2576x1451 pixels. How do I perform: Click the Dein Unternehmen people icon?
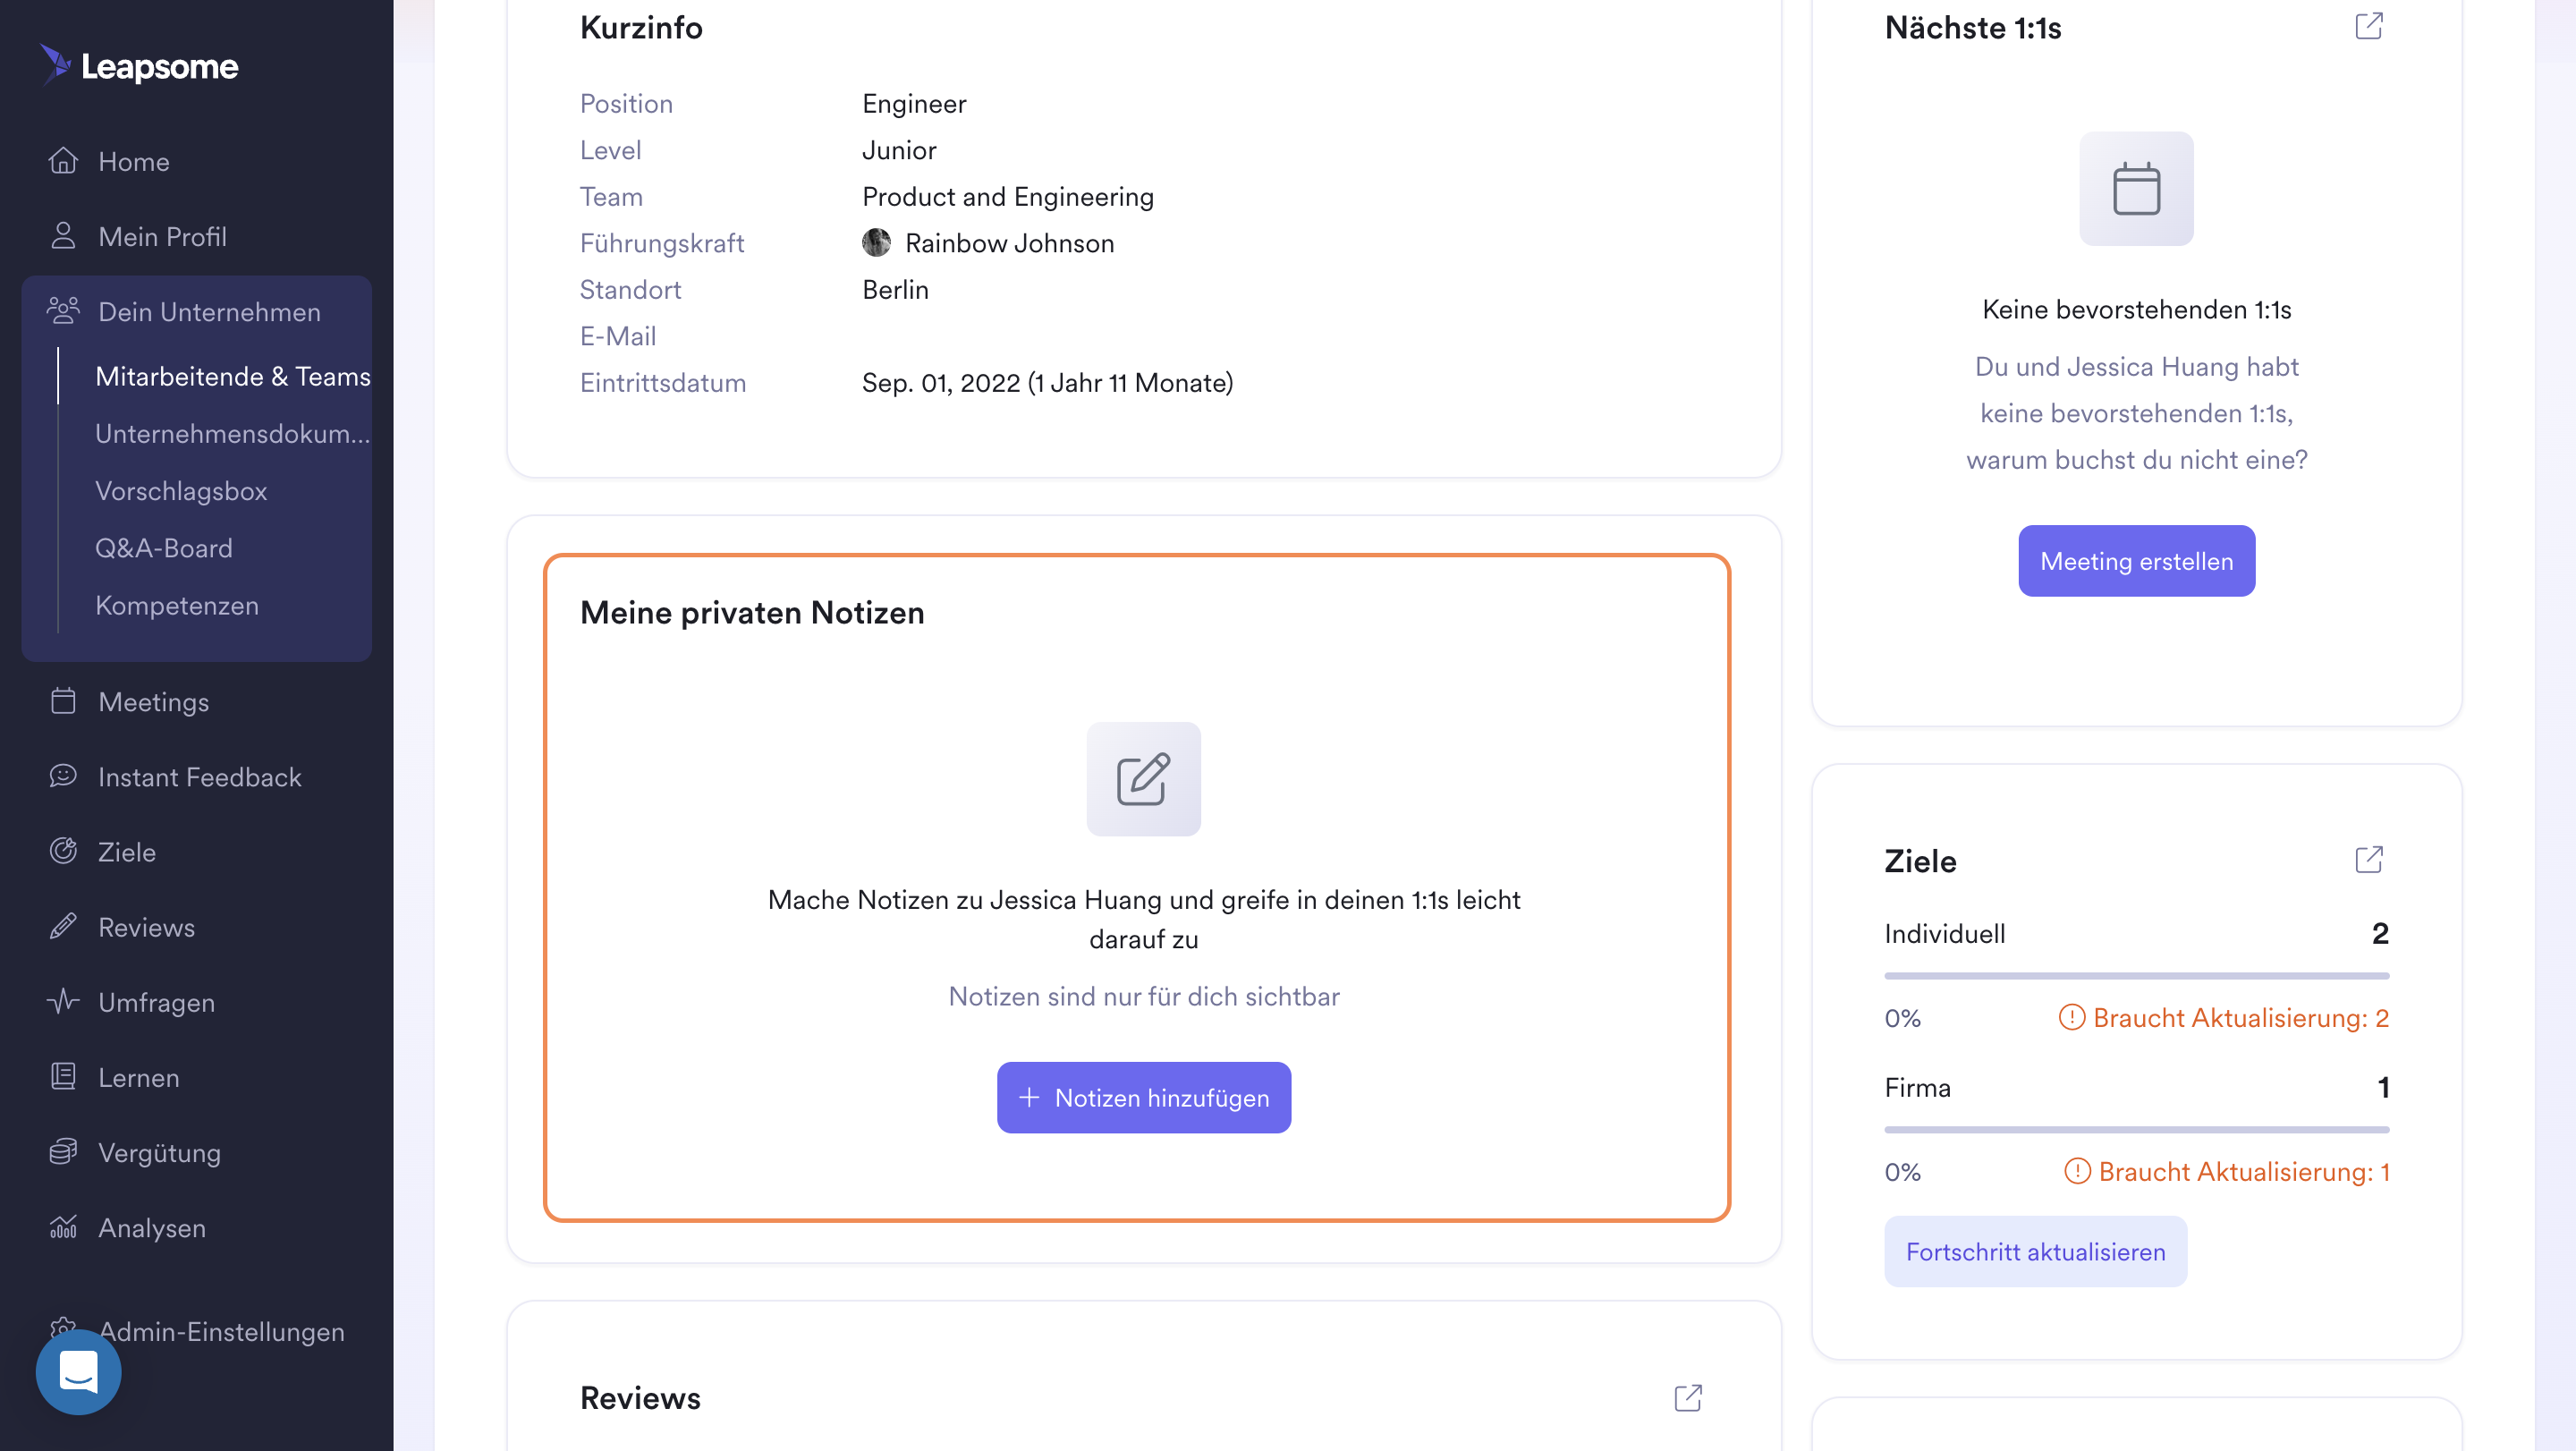click(63, 311)
